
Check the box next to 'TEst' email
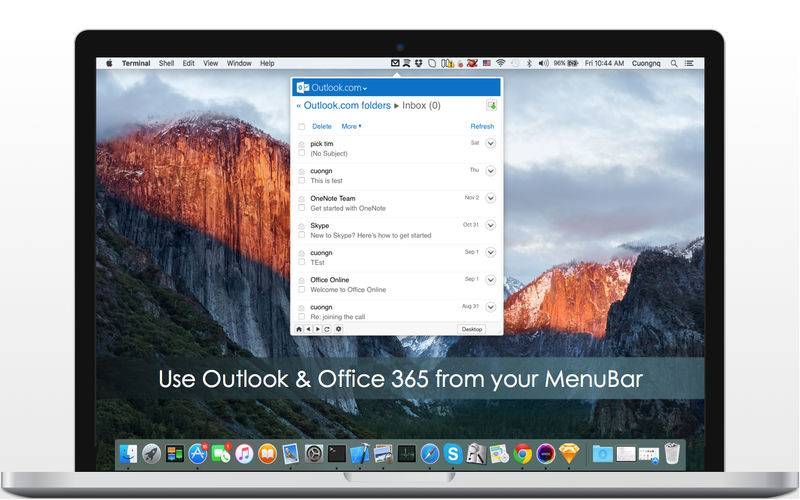(302, 262)
